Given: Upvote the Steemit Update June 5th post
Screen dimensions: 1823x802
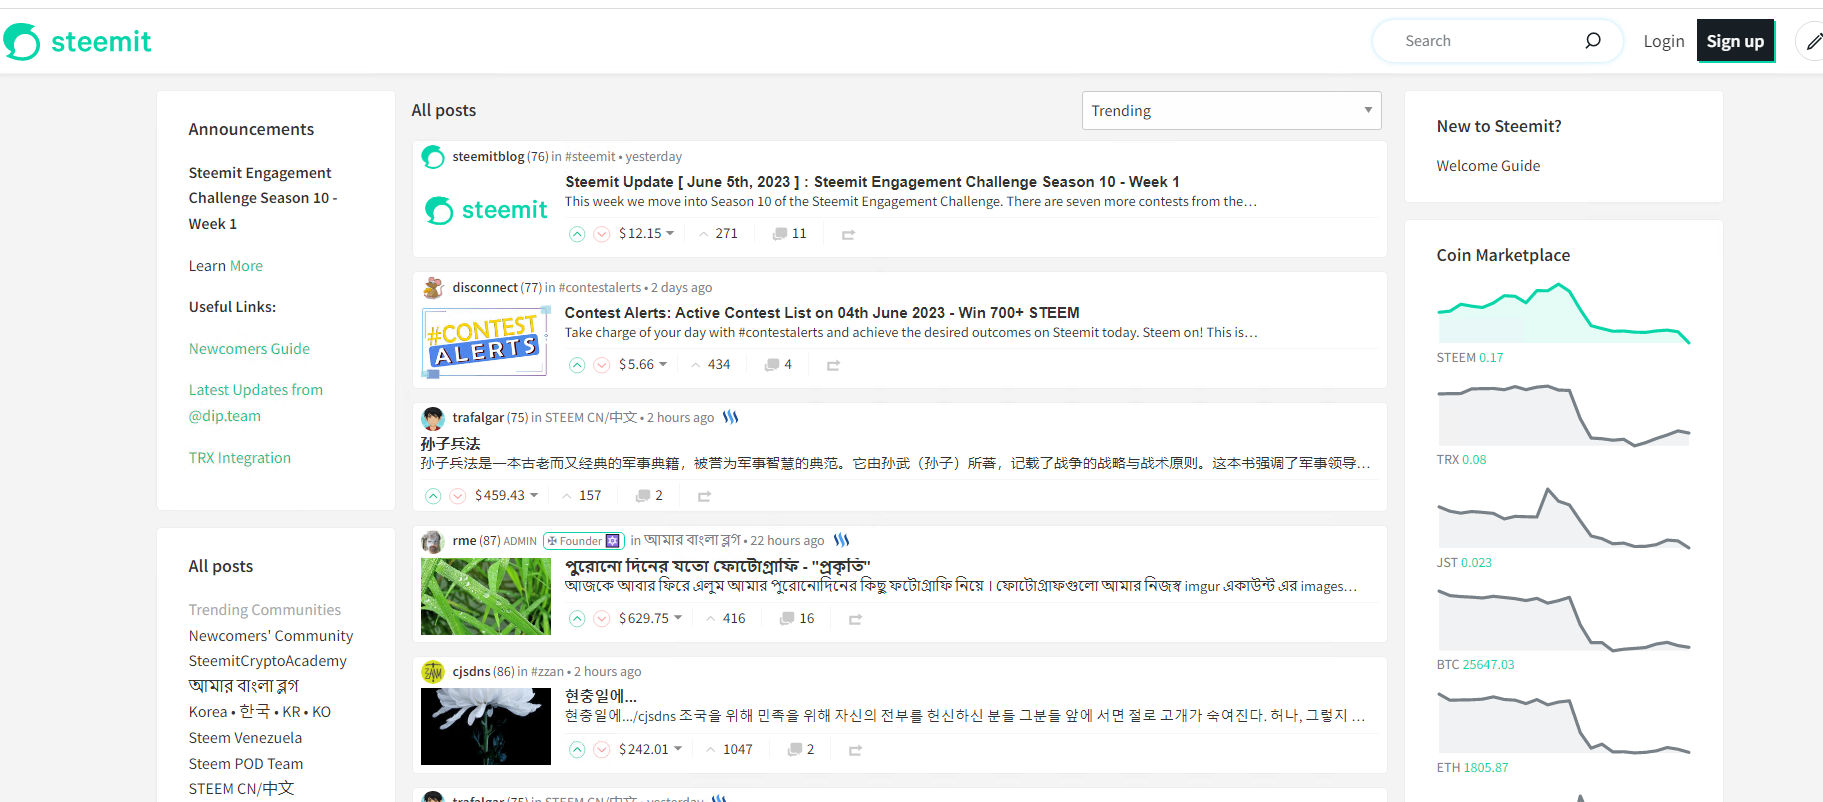Looking at the screenshot, I should (577, 234).
